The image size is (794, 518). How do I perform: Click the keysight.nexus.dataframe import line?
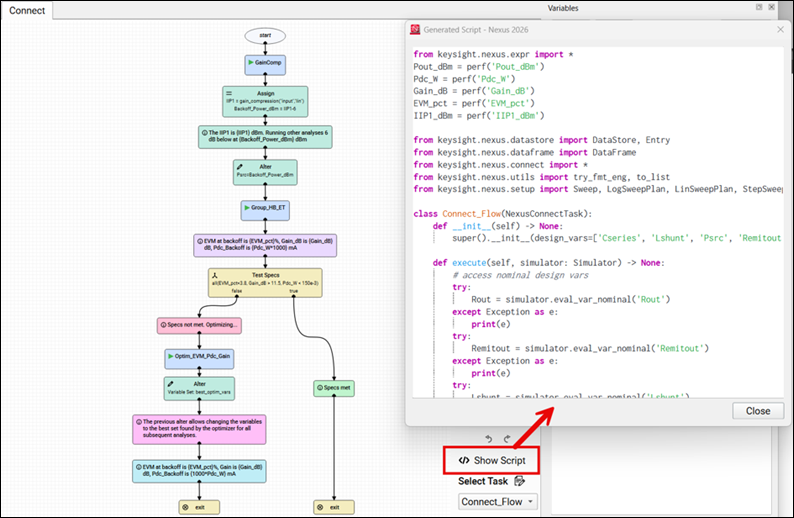pos(524,152)
